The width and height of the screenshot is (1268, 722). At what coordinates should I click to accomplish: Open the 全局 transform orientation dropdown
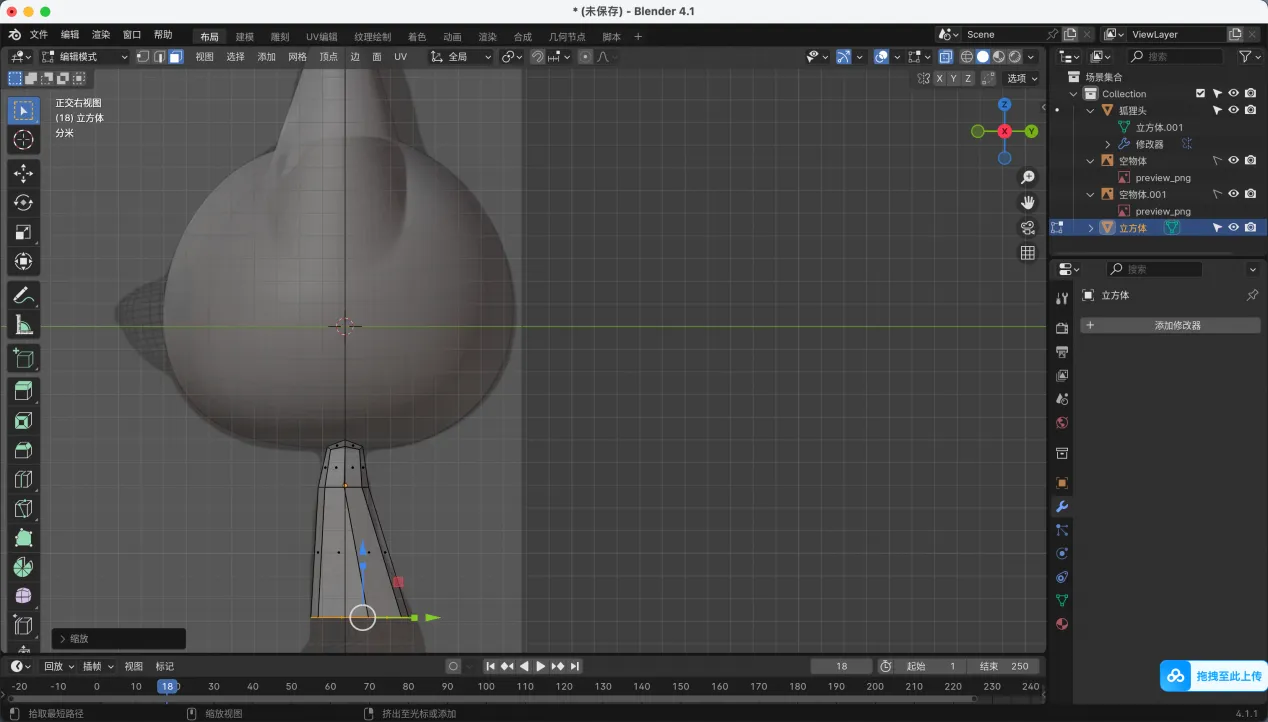[461, 57]
